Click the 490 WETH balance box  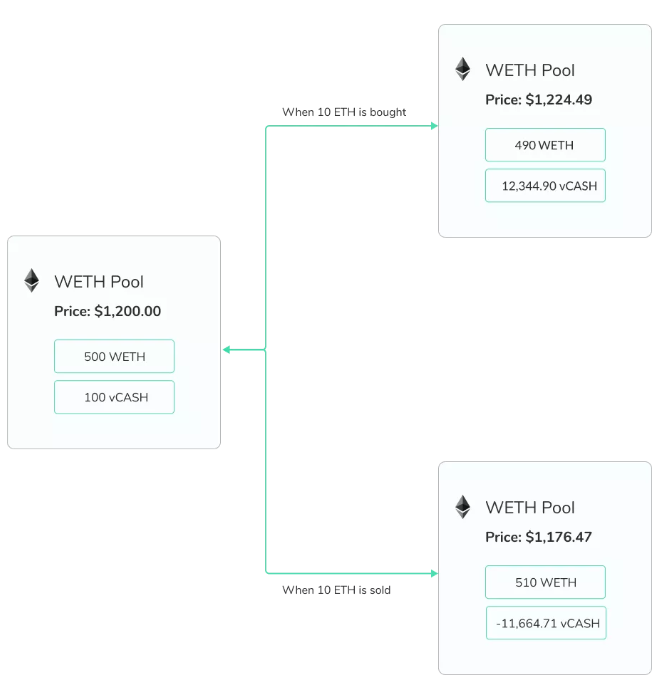point(545,145)
